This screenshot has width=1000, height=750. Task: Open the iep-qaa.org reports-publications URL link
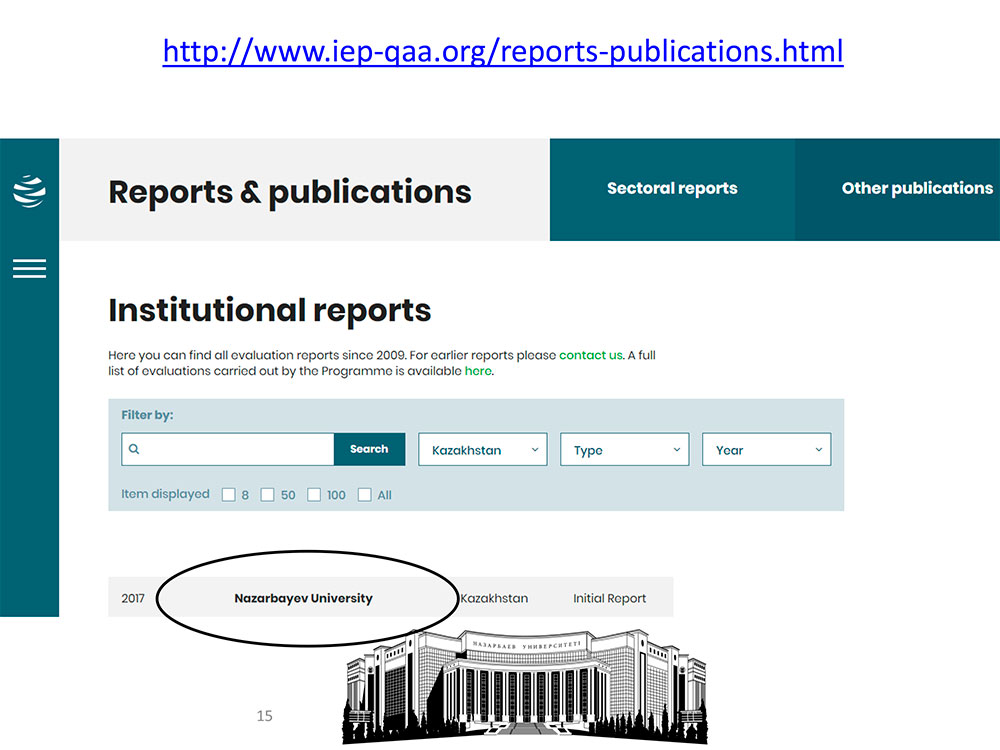tap(503, 51)
